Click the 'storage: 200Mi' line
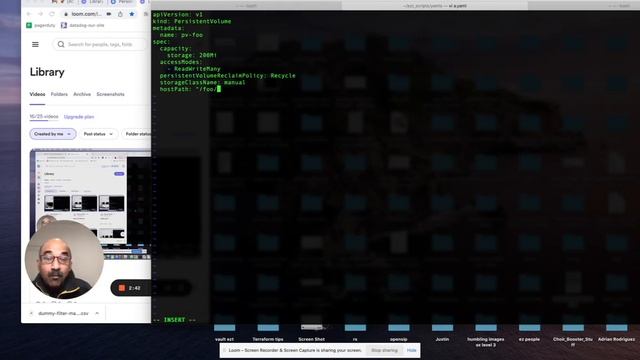The image size is (640, 360). [x=192, y=55]
